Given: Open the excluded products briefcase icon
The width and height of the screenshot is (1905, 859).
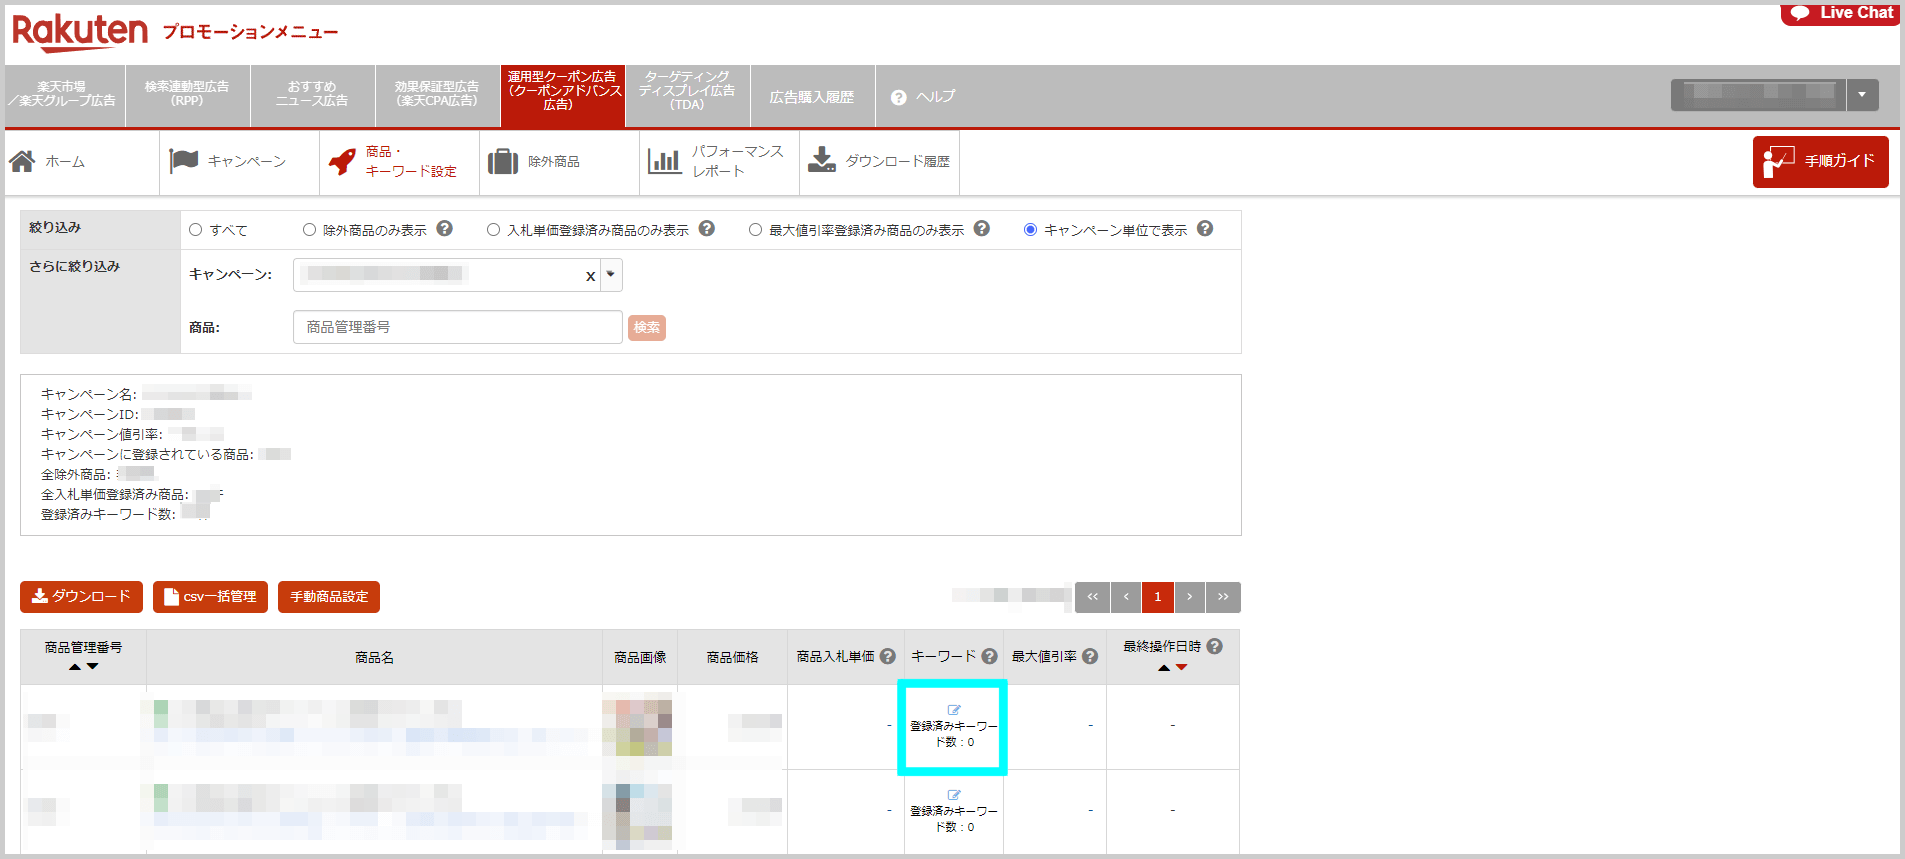Looking at the screenshot, I should pos(502,161).
